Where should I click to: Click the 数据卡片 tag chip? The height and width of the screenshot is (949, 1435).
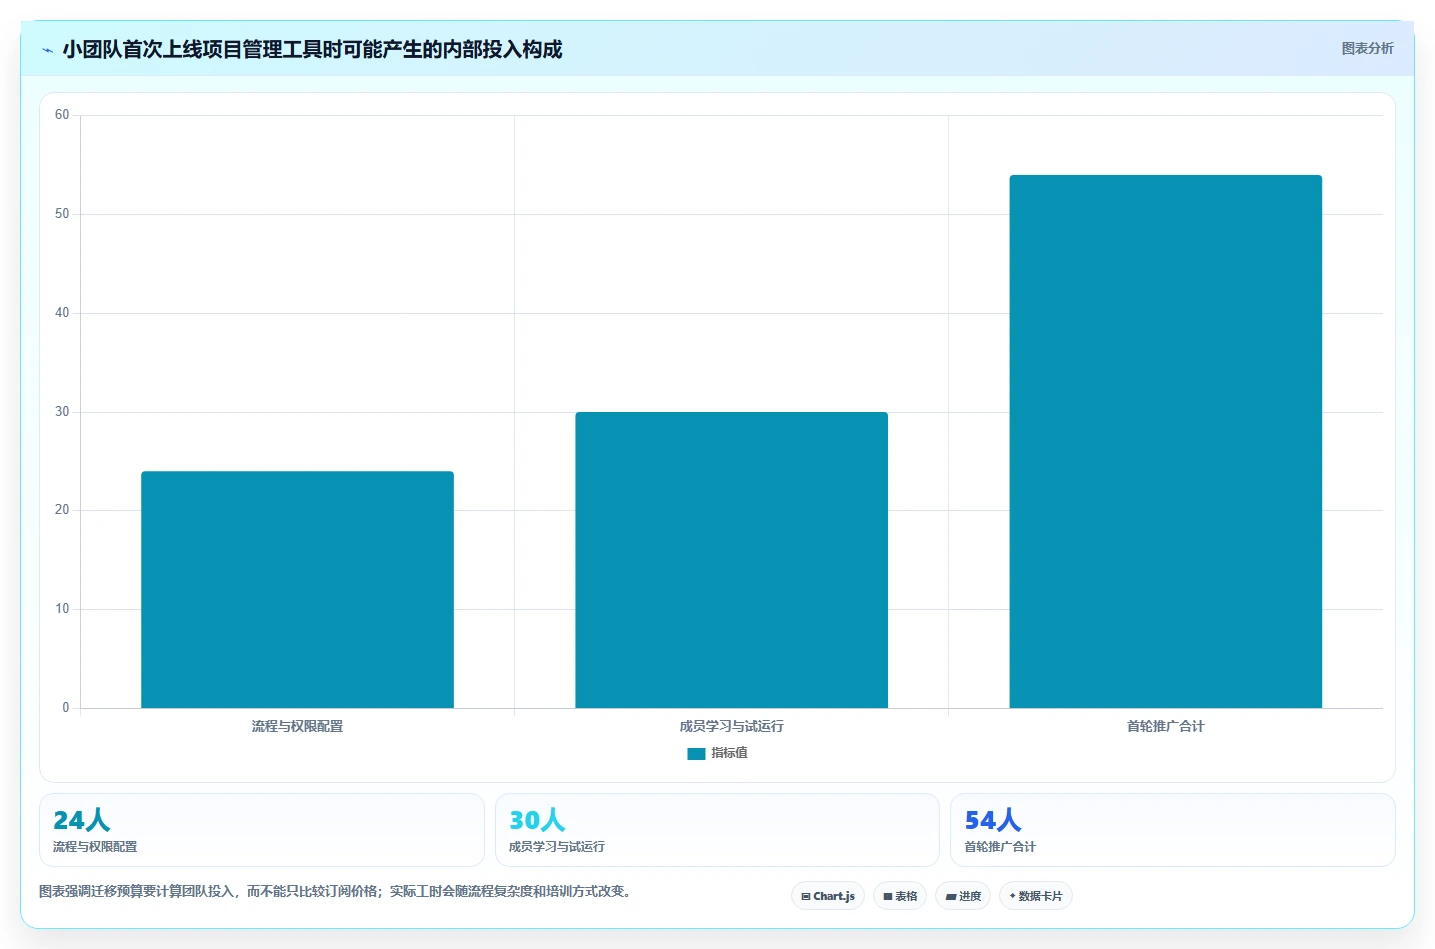pos(1036,896)
